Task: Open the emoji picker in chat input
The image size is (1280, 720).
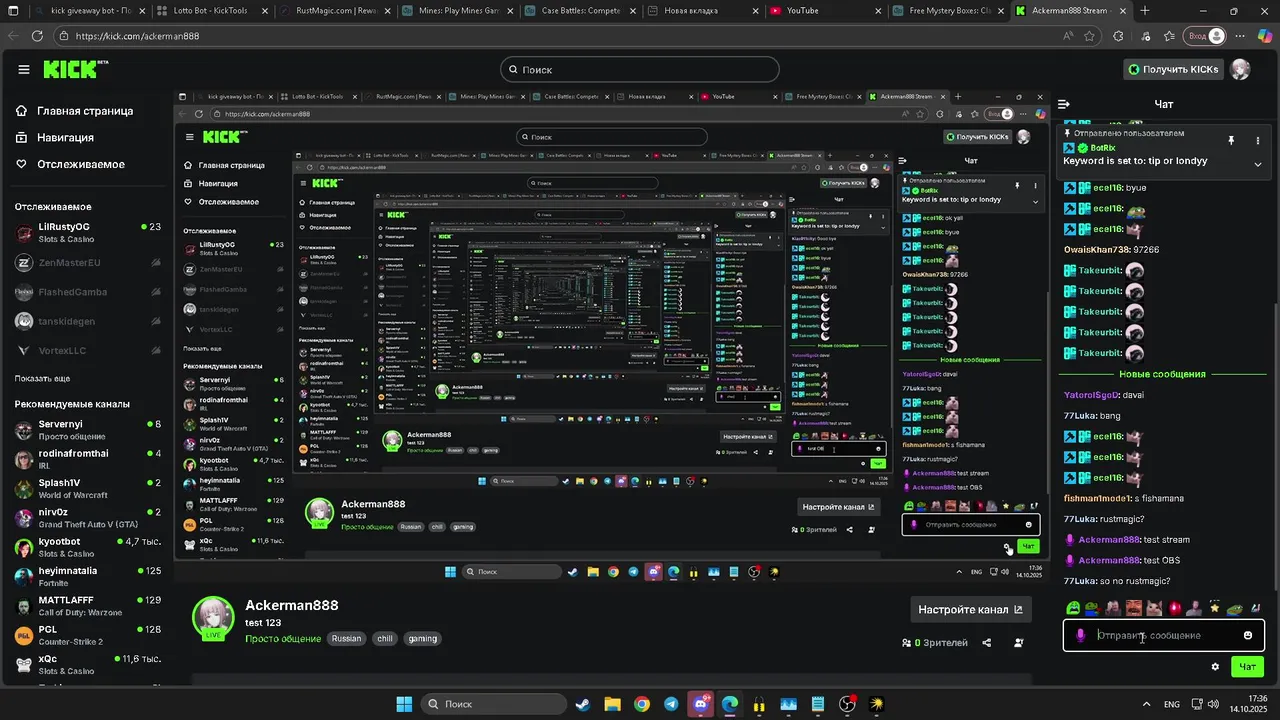Action: click(x=1248, y=635)
